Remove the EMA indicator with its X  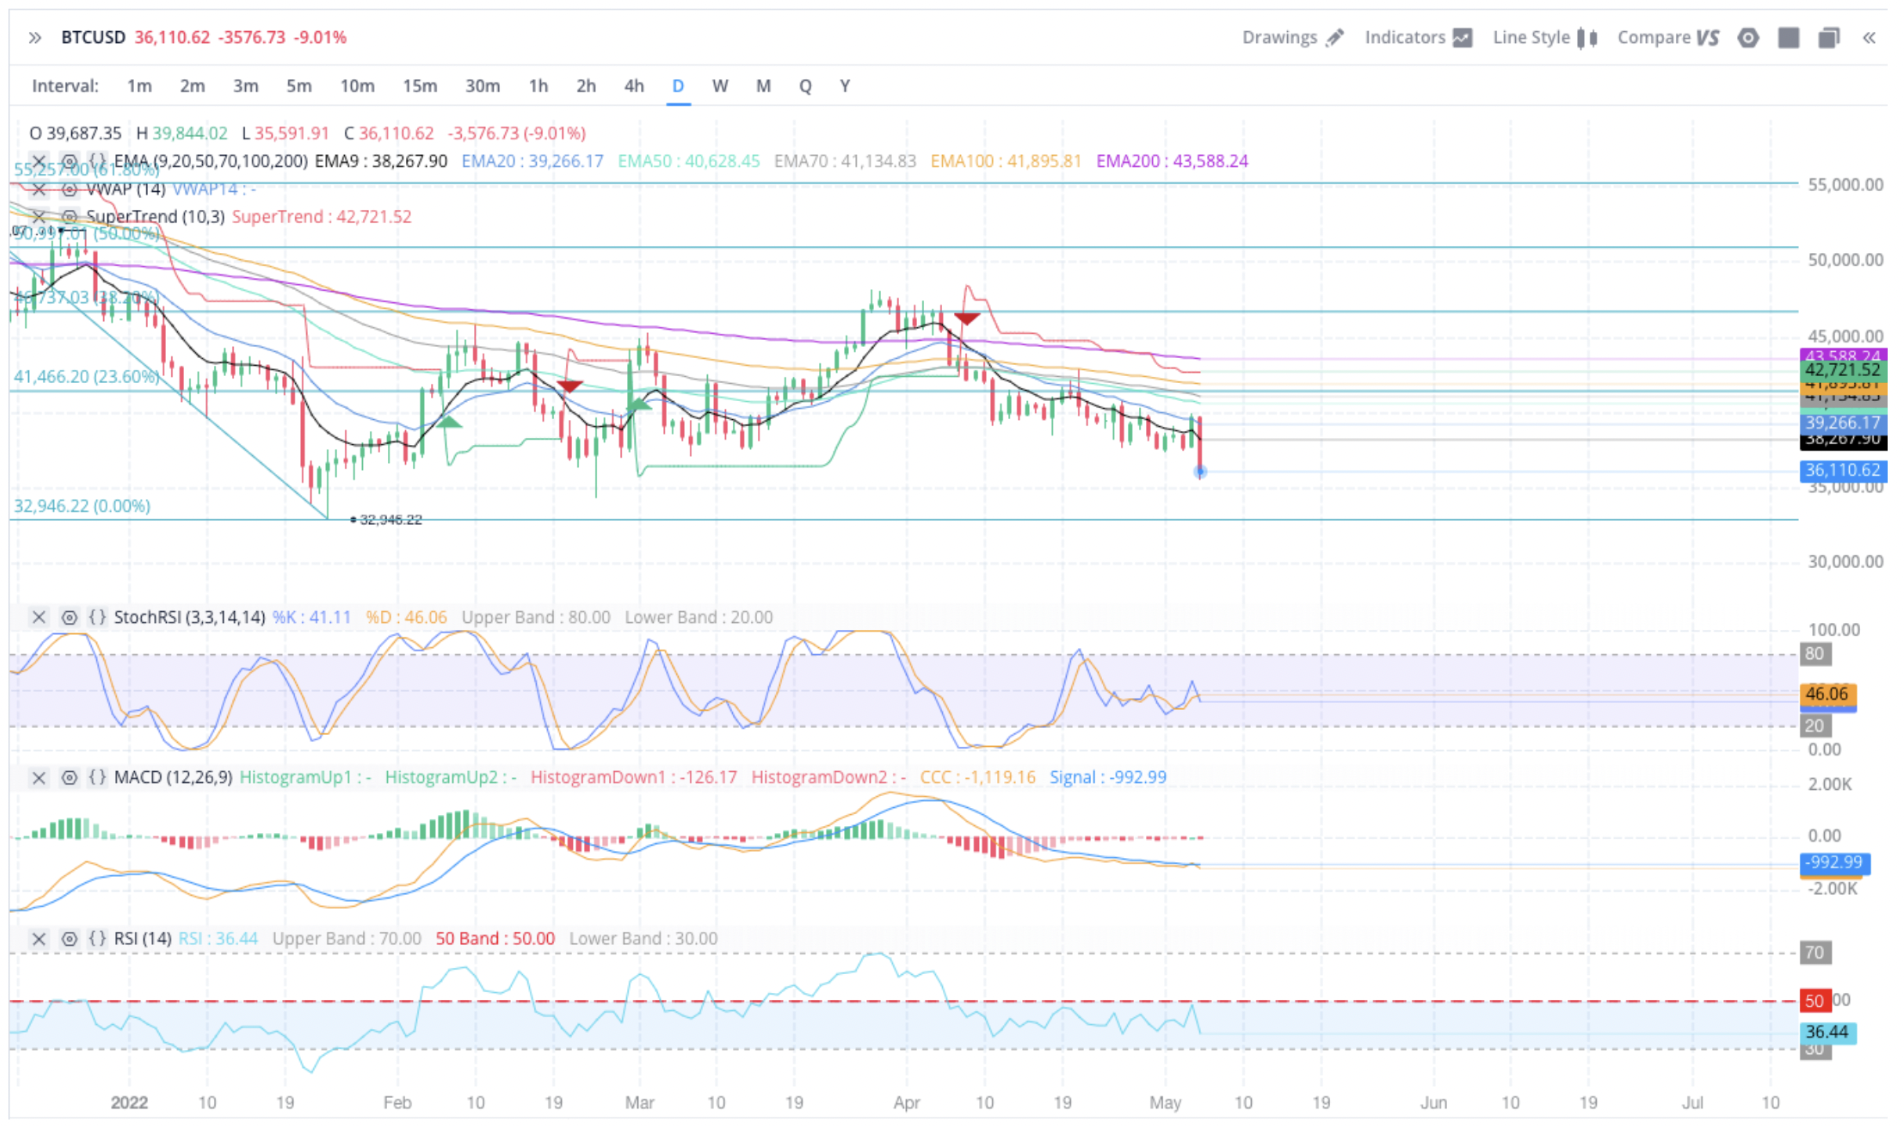[x=39, y=161]
